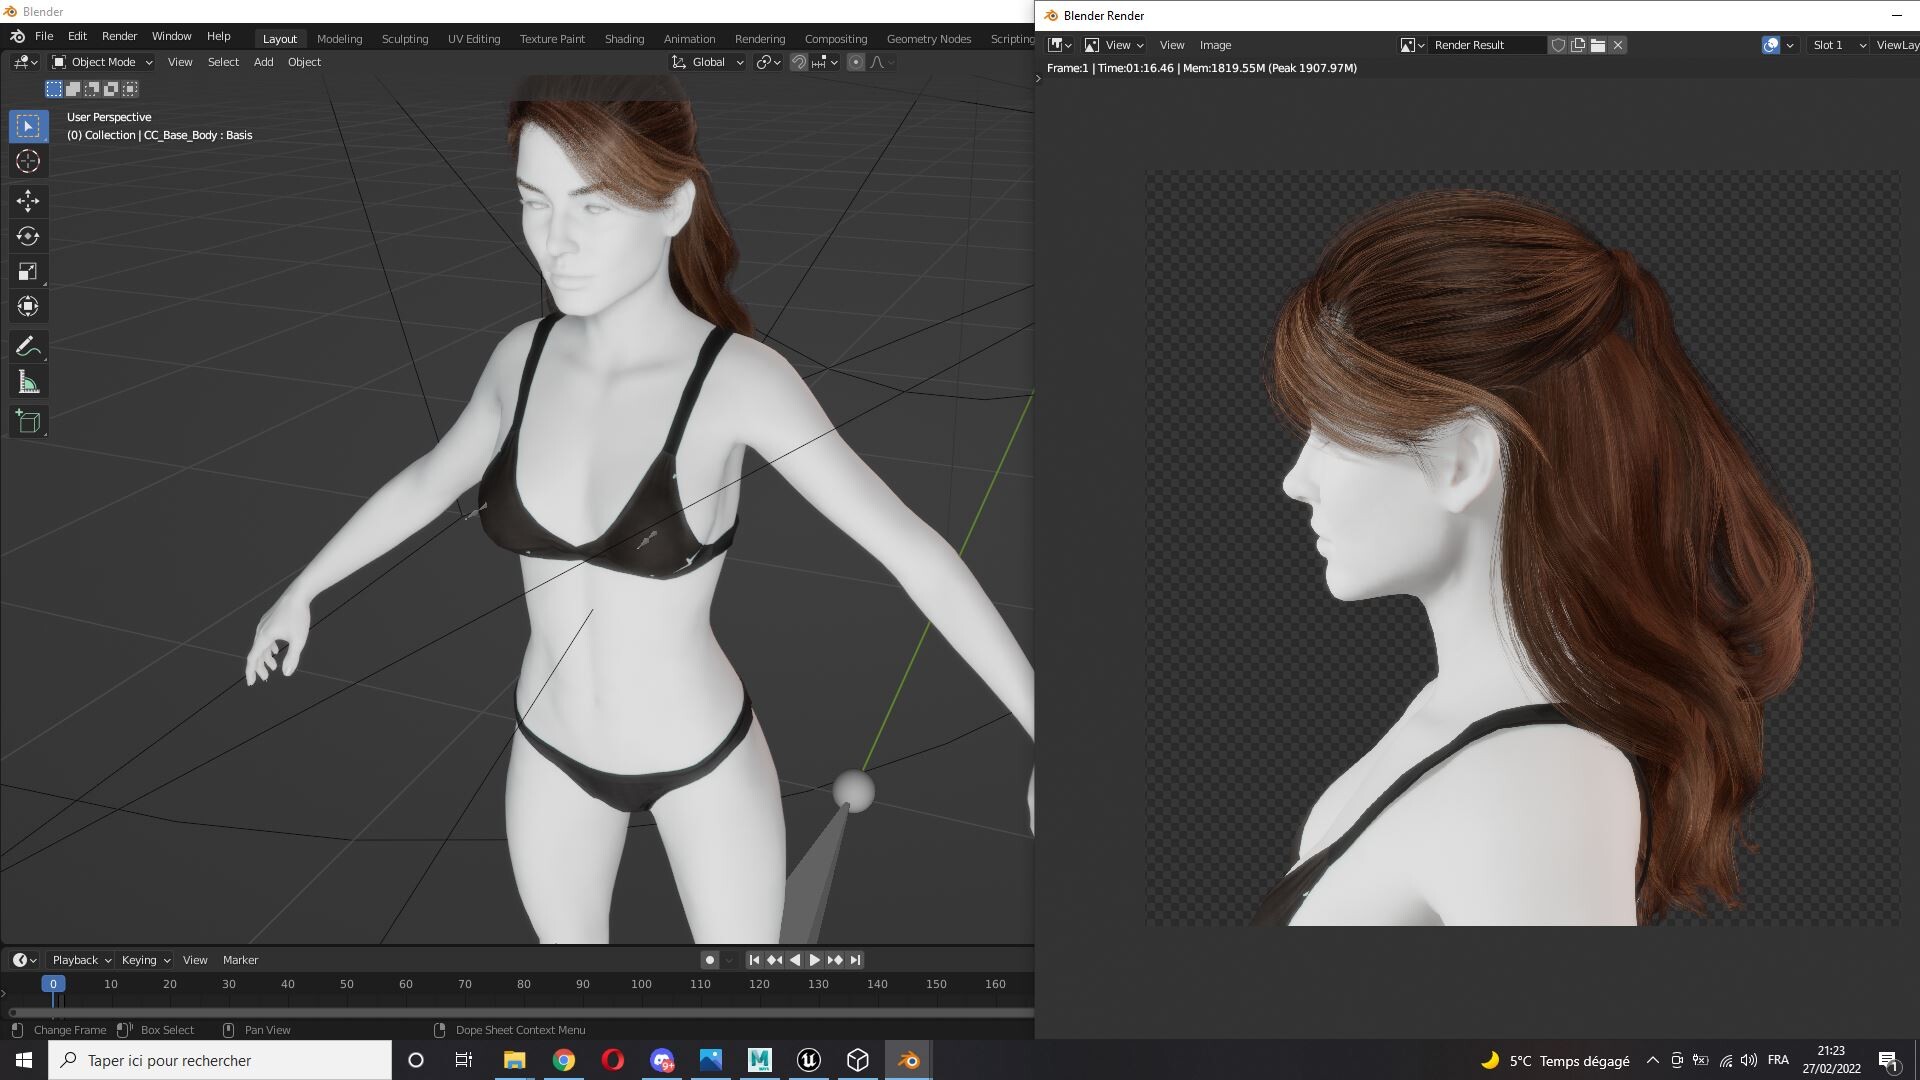
Task: Click the Image menu in render window
Action: click(x=1215, y=45)
